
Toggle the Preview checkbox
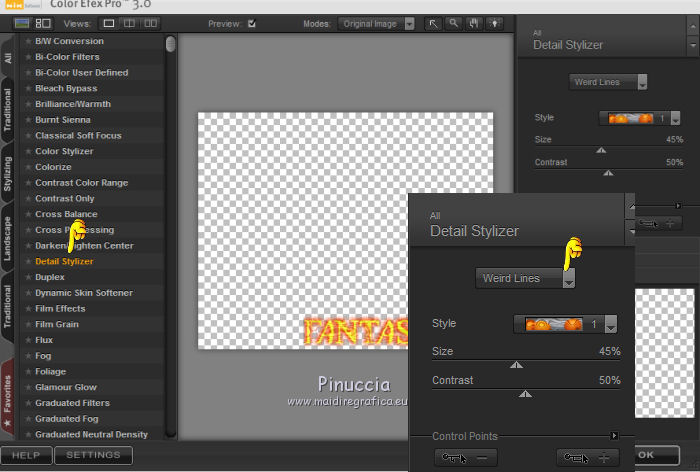[252, 24]
